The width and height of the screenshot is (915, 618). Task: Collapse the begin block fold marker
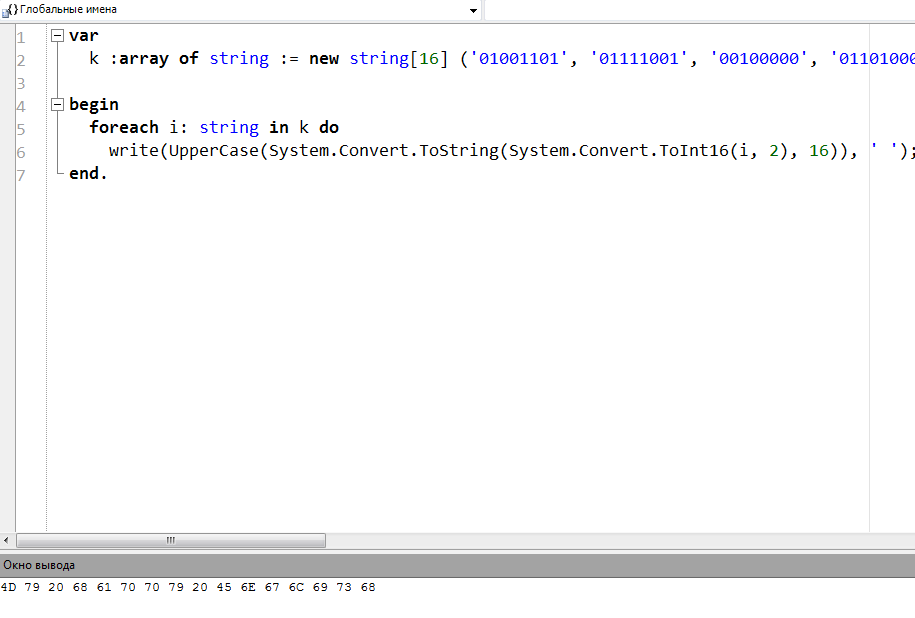pyautogui.click(x=57, y=104)
